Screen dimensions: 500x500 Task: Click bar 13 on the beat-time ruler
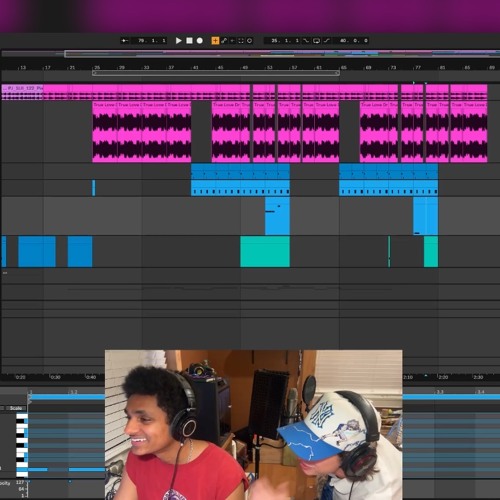pos(23,68)
